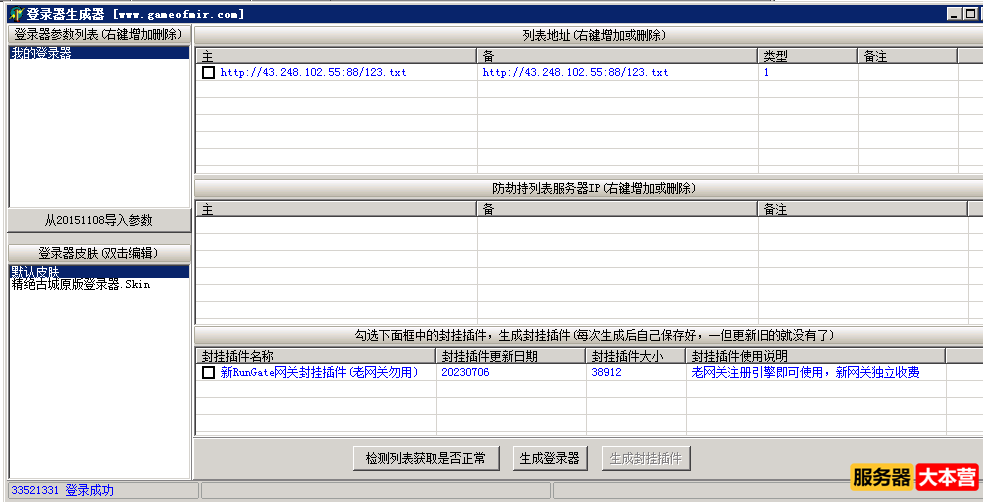984x502 pixels.
Task: Click 登录器参数列表 header
Action: point(98,34)
